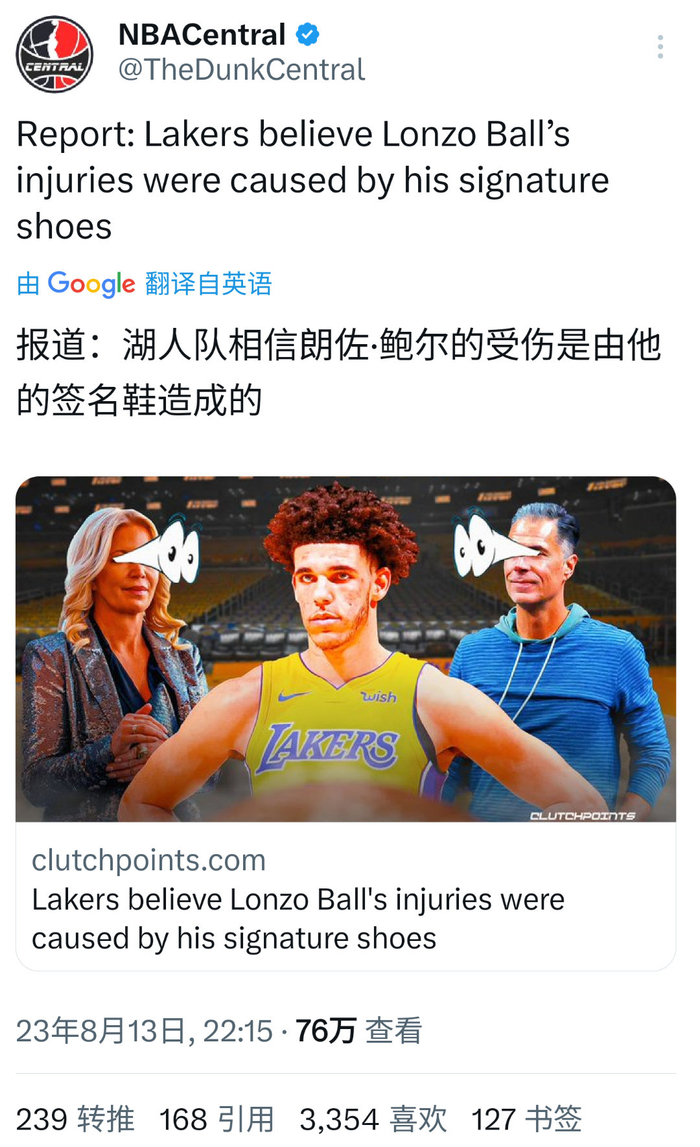Click the translated Chinese tweet text
Viewport: 700px width, 1147px height.
(339, 372)
